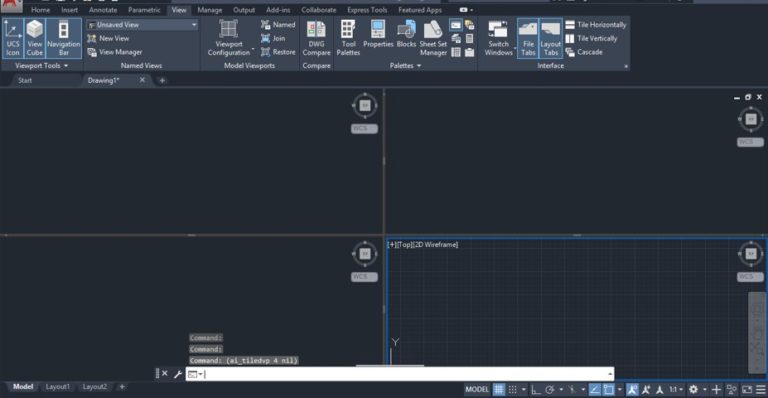This screenshot has height=398, width=768.
Task: Switch to the Home ribbon tab
Action: tap(41, 10)
